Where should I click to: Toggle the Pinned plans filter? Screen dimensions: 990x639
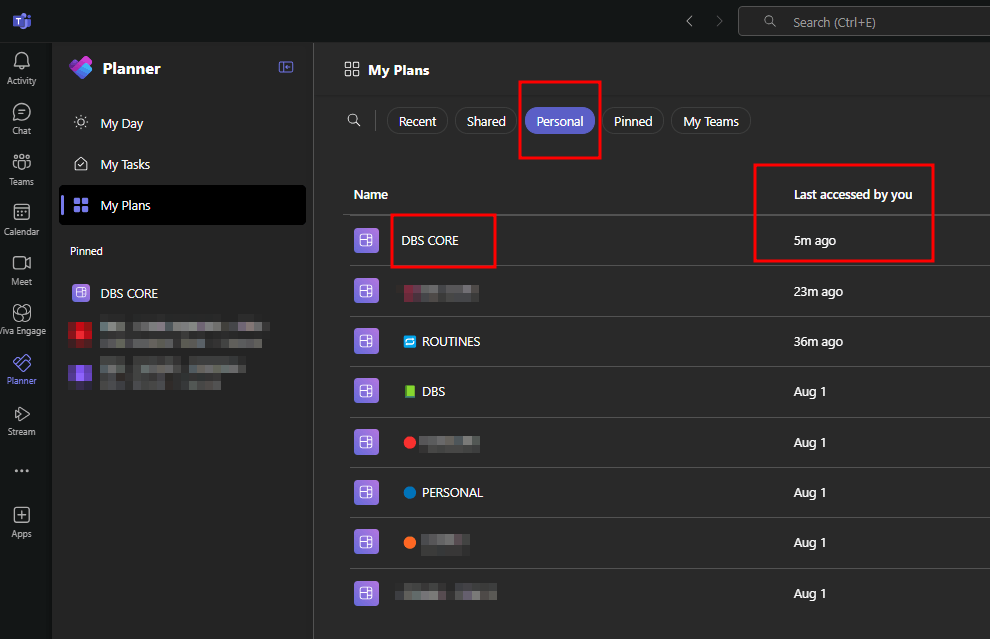click(x=632, y=120)
